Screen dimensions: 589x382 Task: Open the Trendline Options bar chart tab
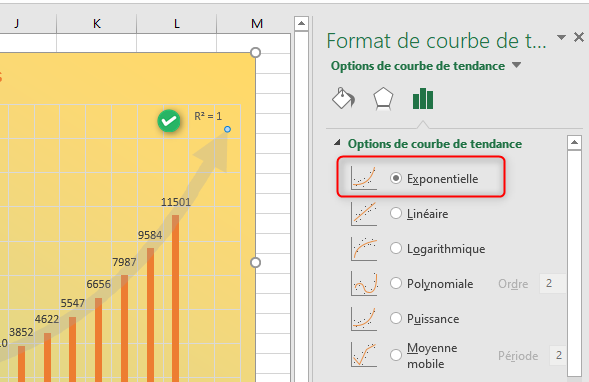coord(423,99)
